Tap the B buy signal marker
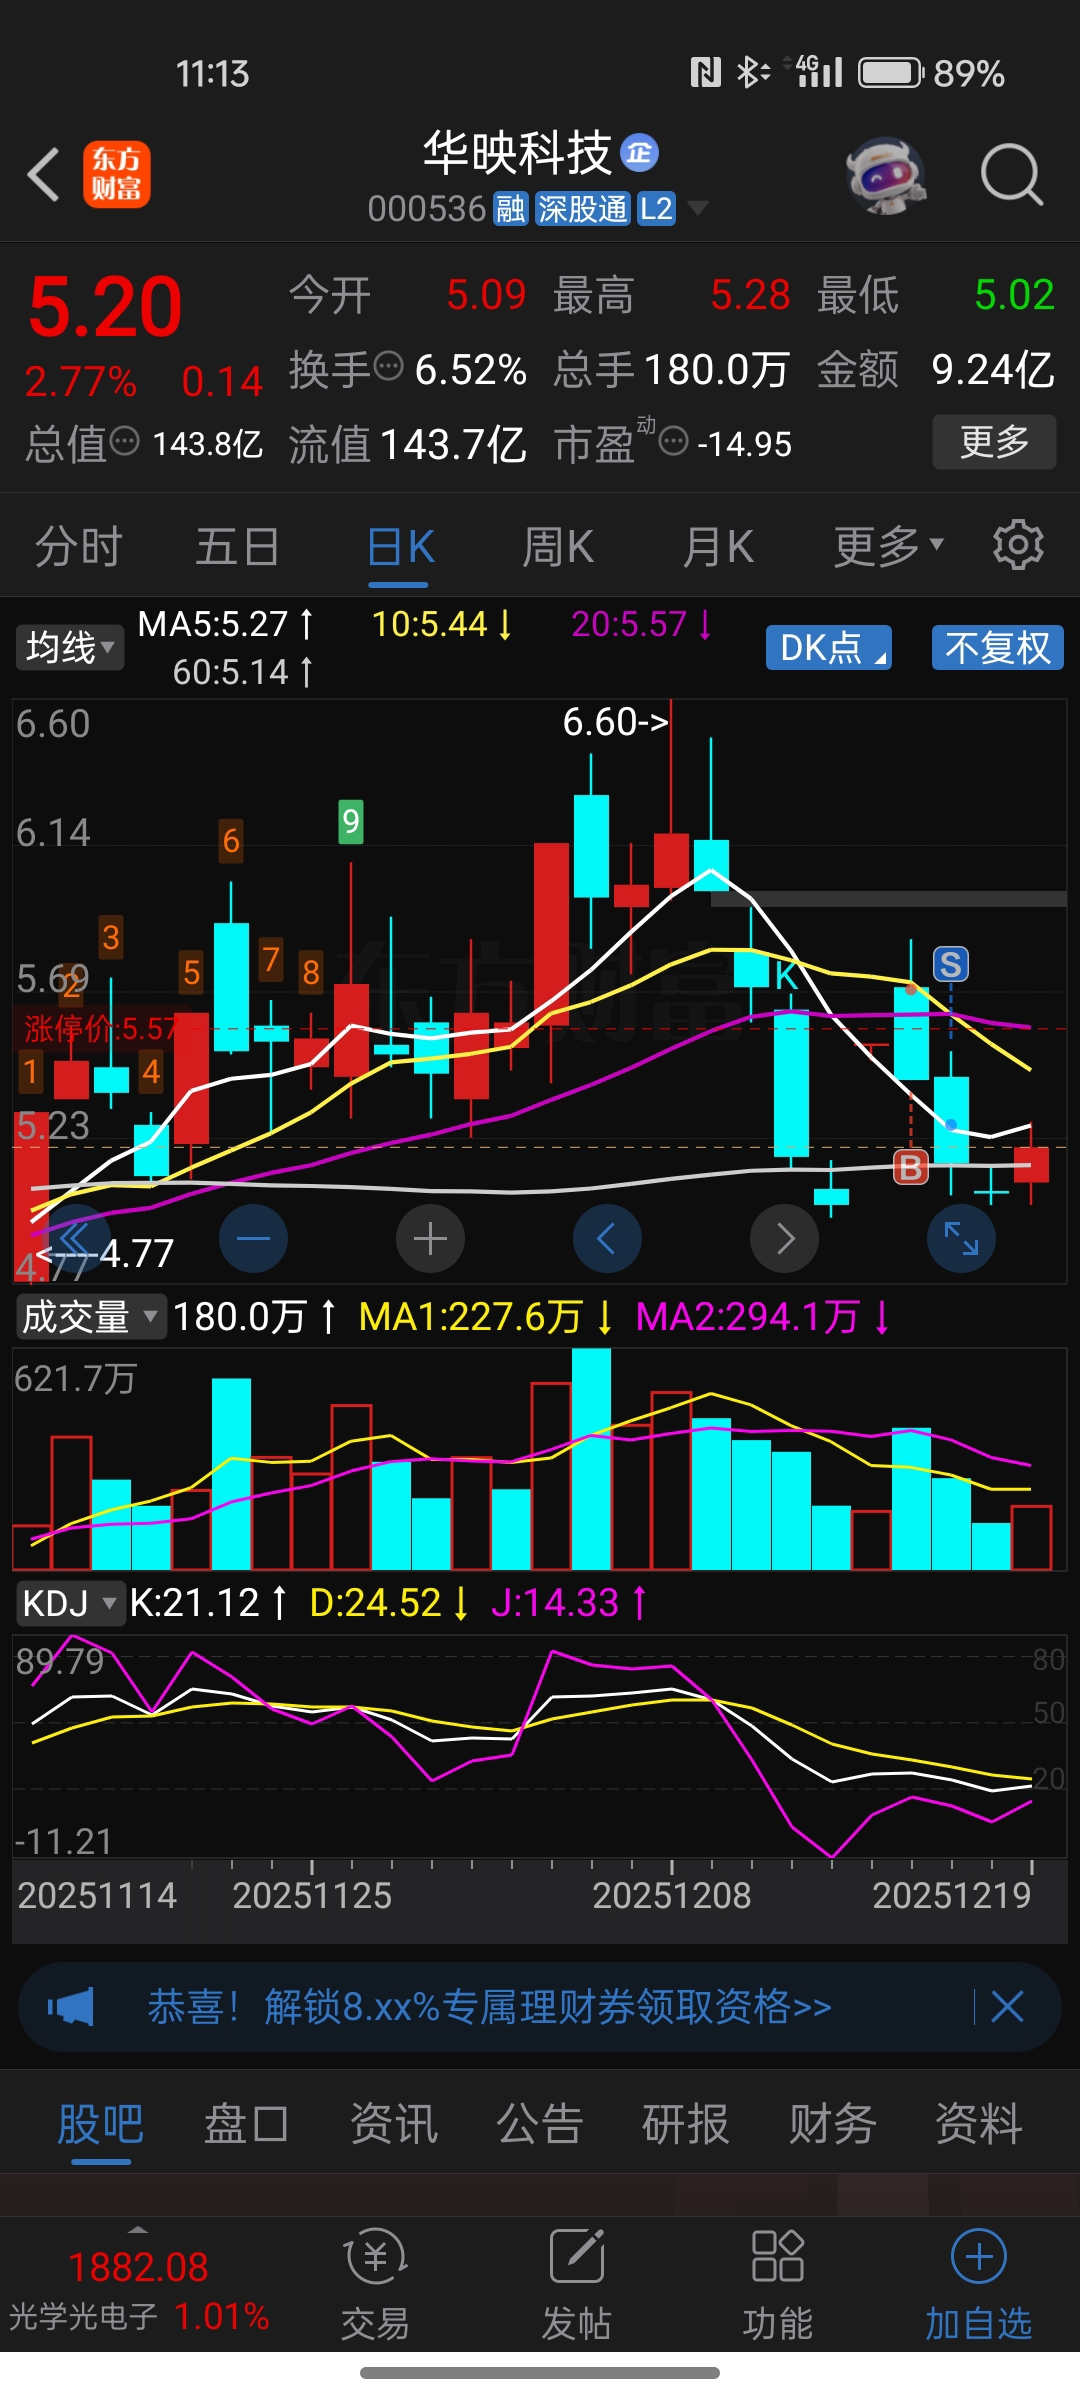The width and height of the screenshot is (1080, 2400). point(911,1166)
